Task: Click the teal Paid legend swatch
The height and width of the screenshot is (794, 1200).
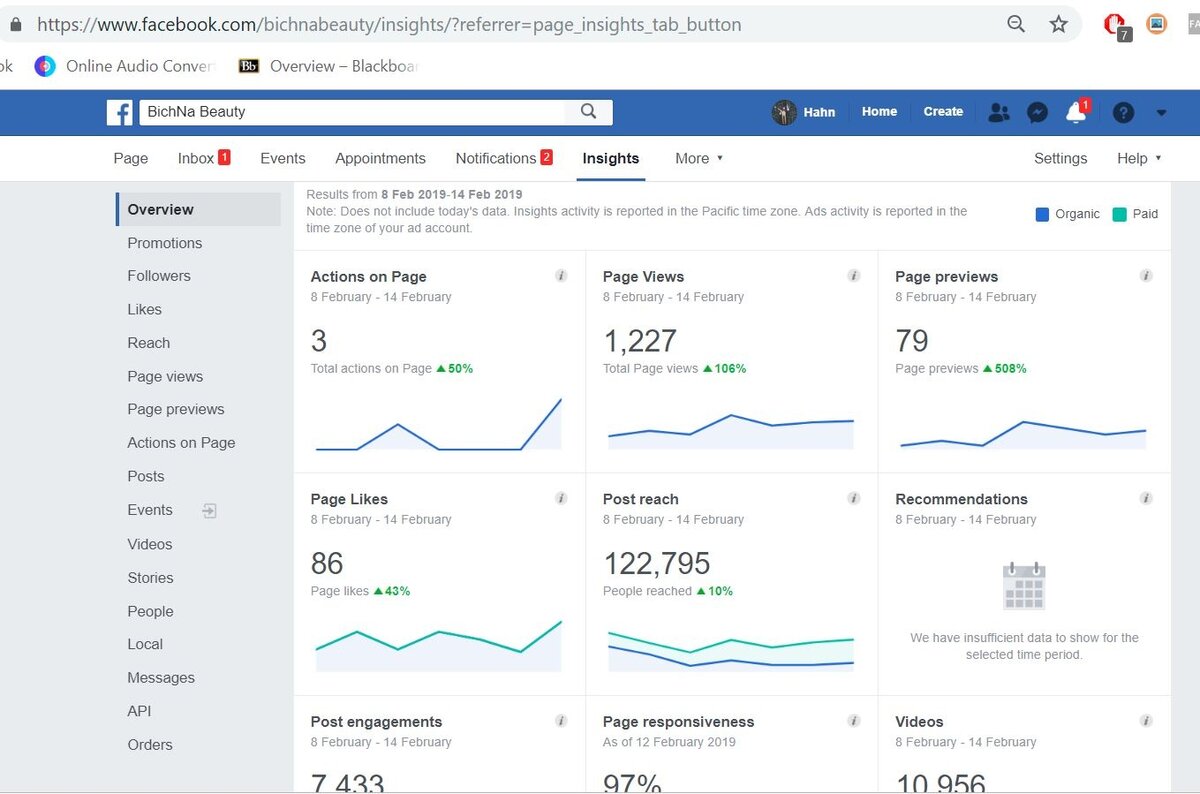Action: (1119, 214)
